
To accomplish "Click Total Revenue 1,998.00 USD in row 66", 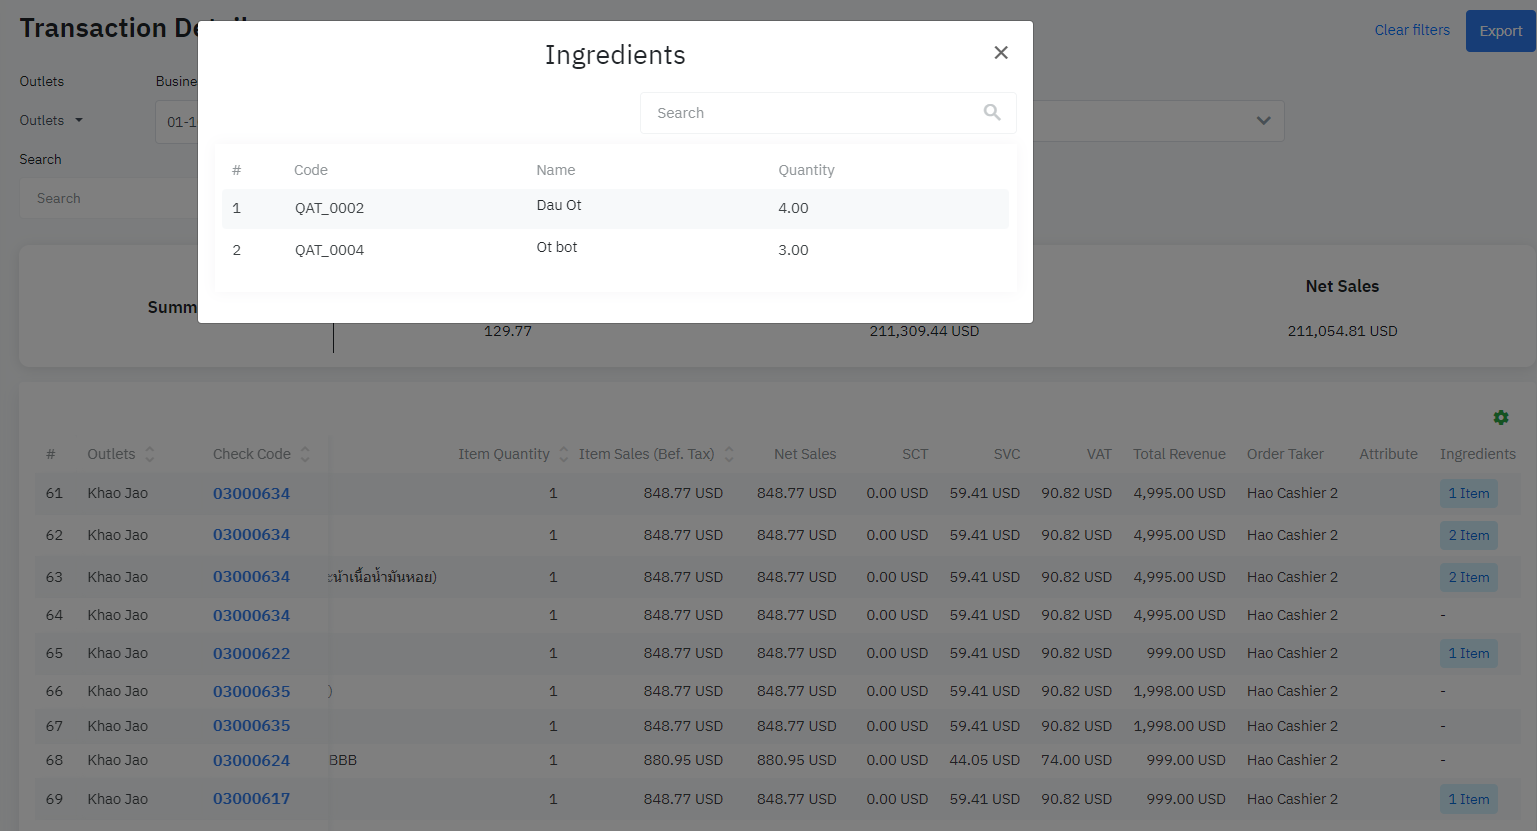I will pyautogui.click(x=1179, y=691).
